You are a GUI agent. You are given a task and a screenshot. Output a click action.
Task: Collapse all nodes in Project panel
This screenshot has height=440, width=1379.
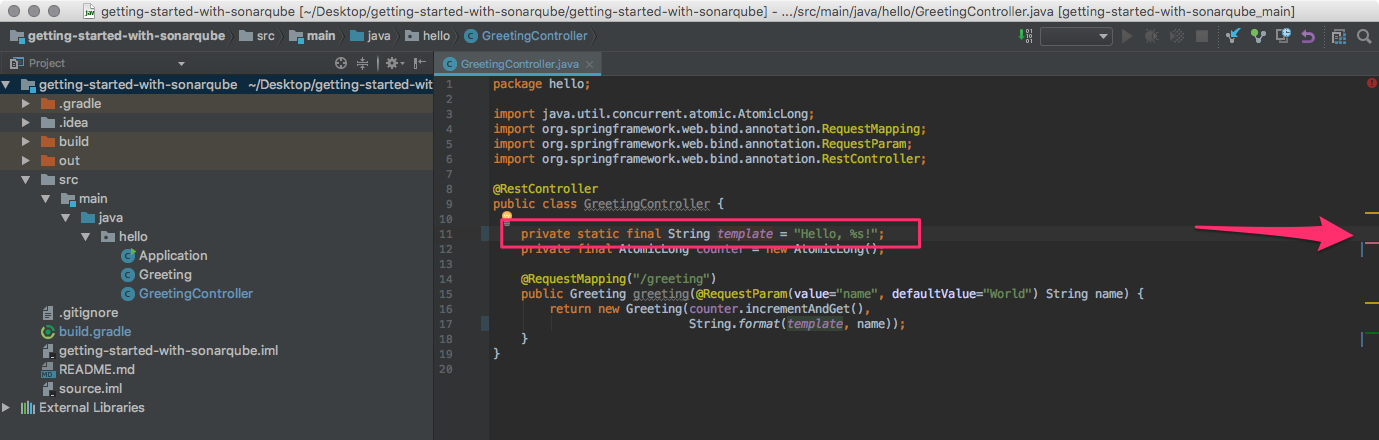[362, 63]
